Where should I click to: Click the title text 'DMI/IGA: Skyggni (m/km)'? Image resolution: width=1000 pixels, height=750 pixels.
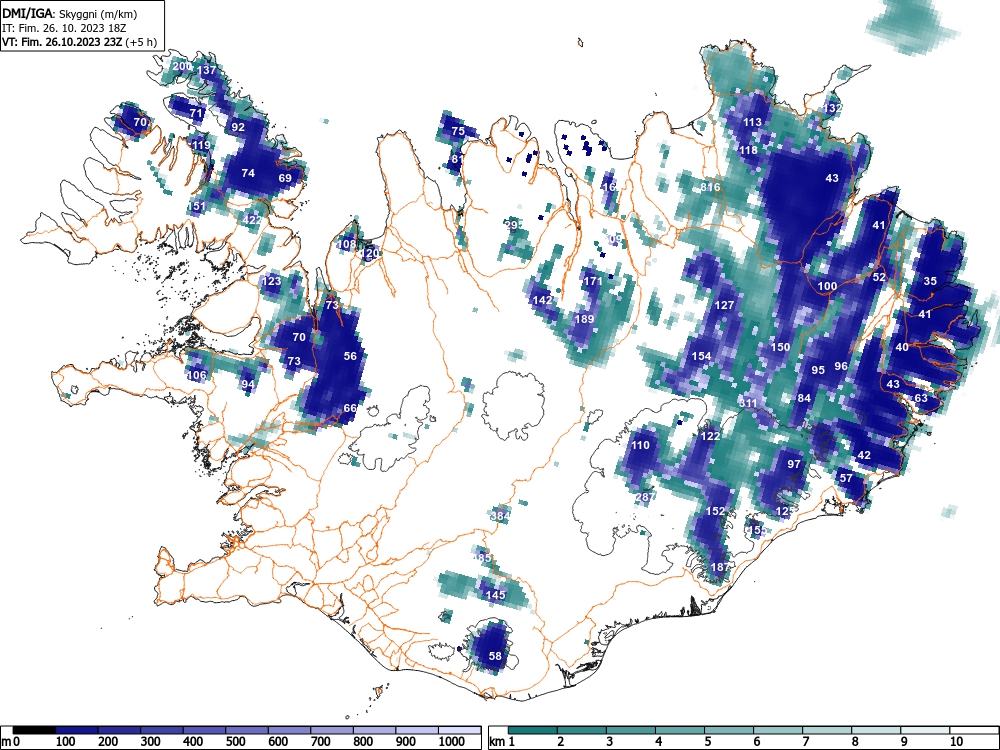(70, 14)
